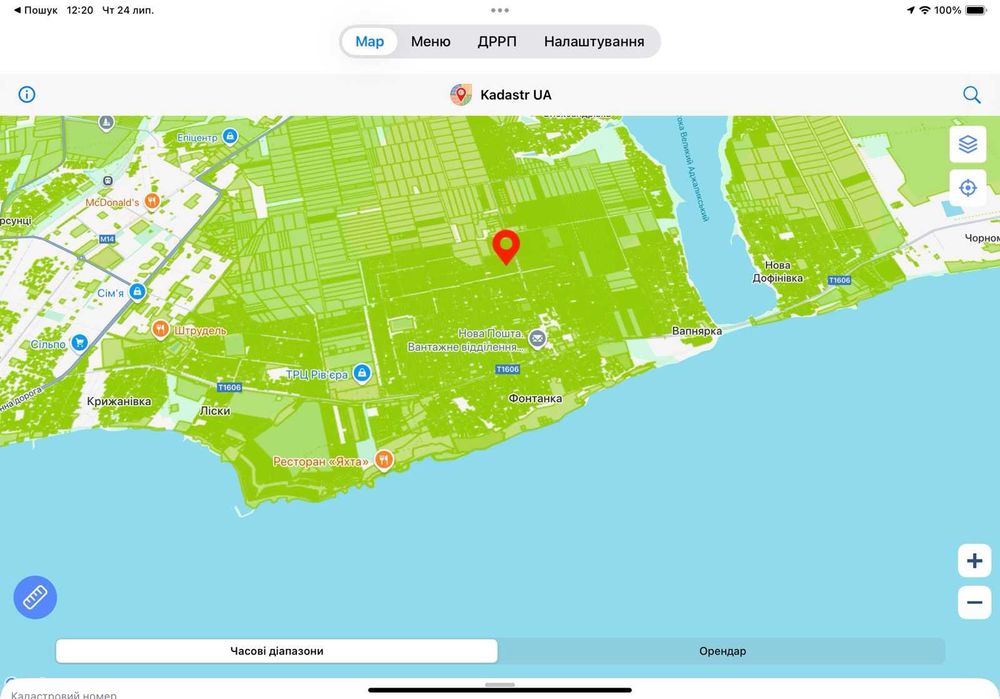Tap the Епіцентр store icon

click(230, 136)
